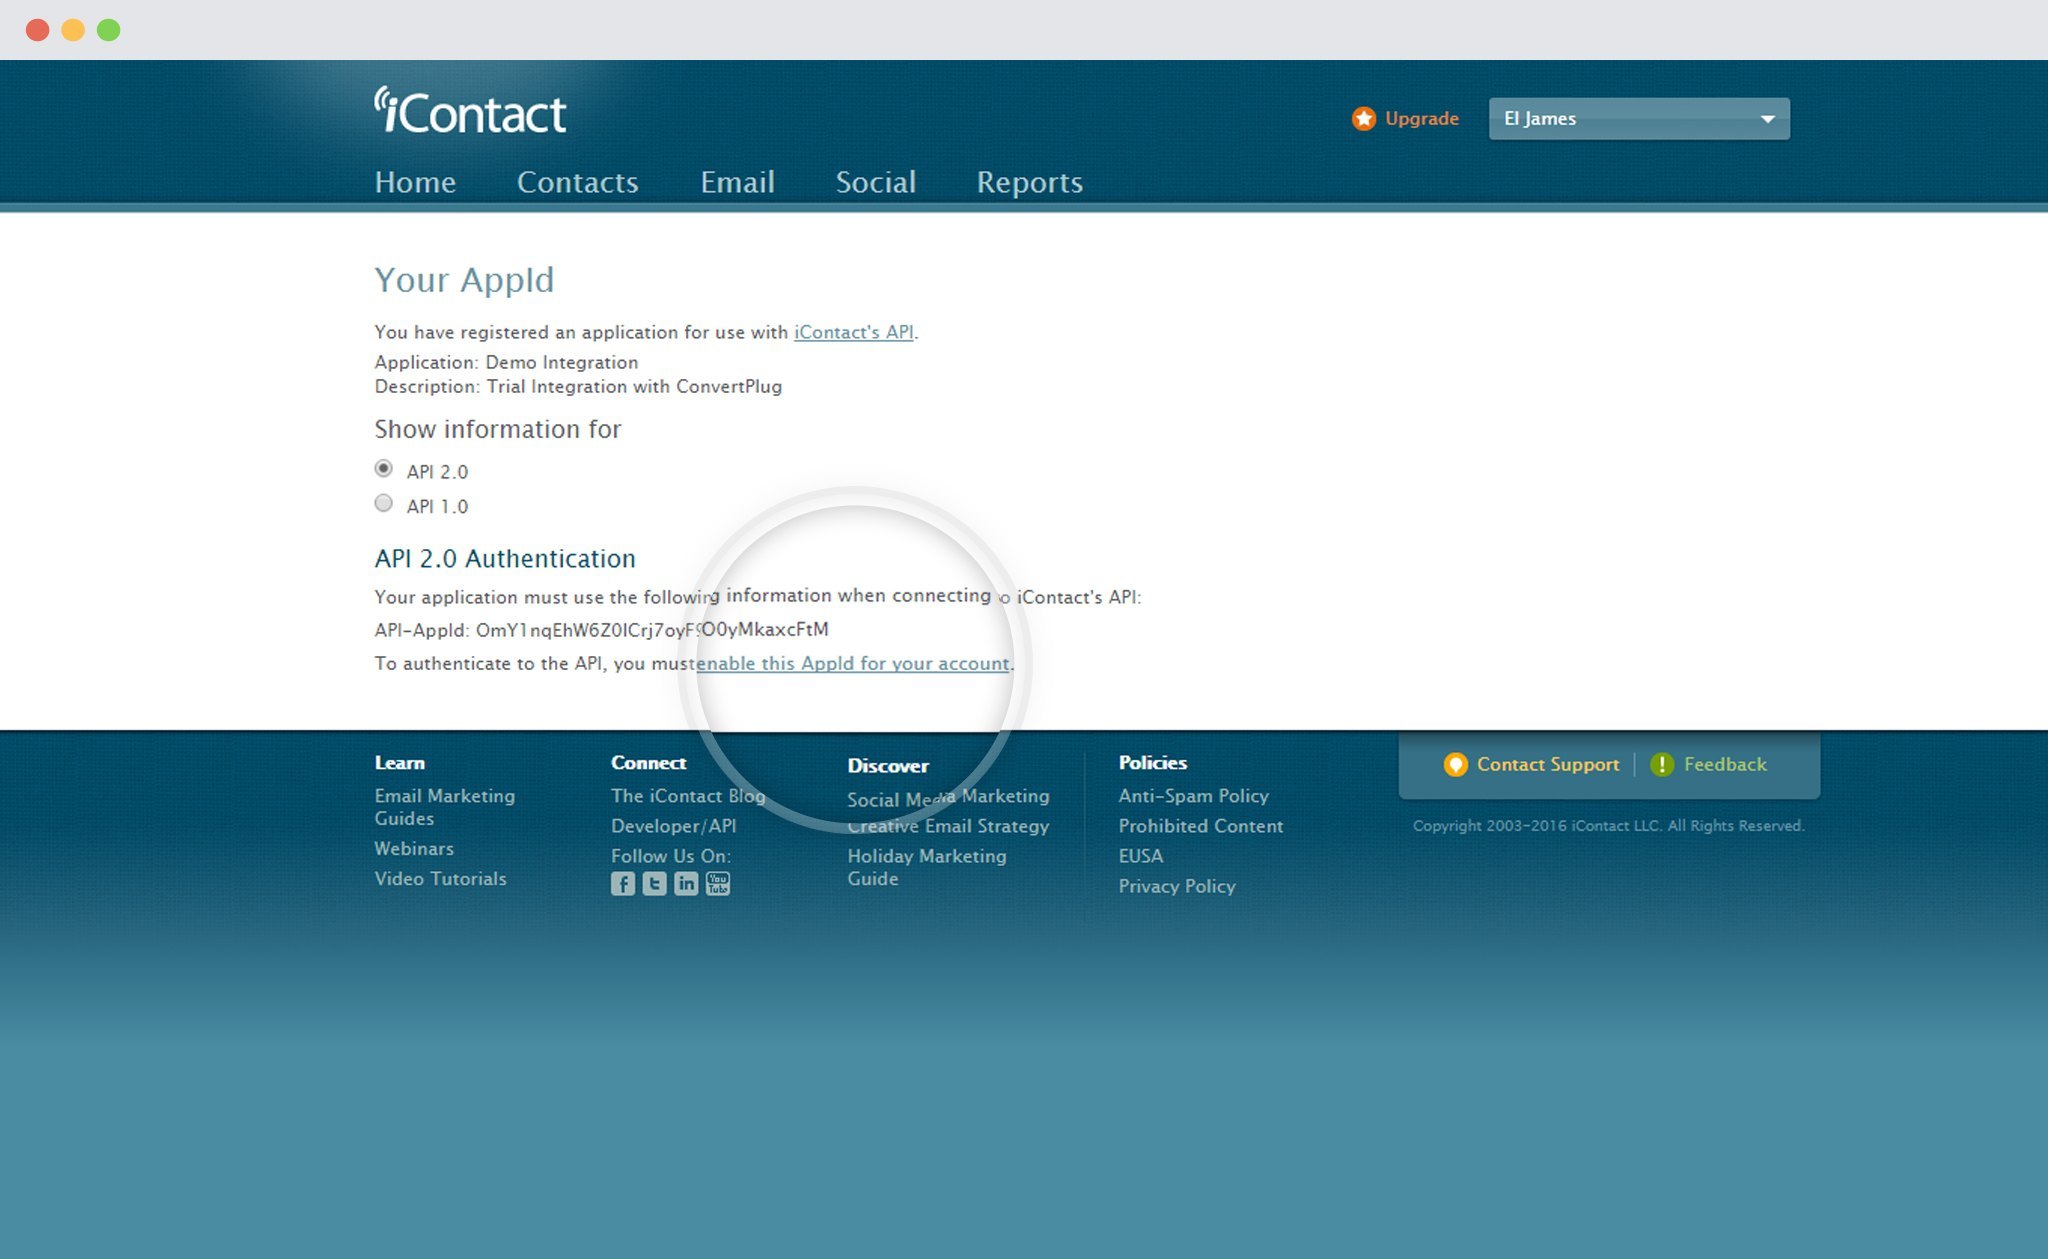Open the Facebook social icon
2048x1259 pixels.
(623, 884)
